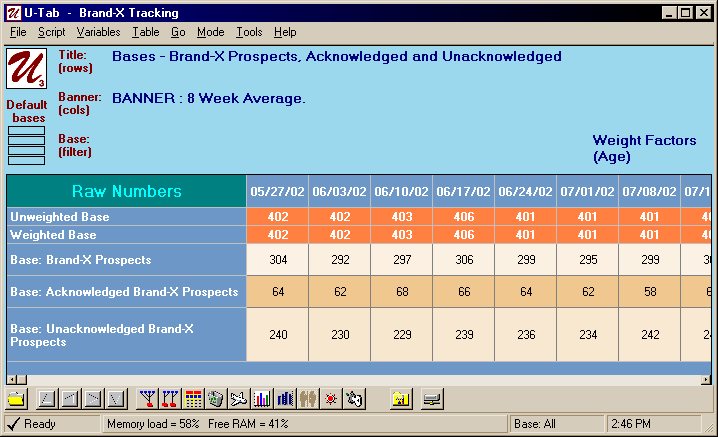718x437 pixels.
Task: Open the colored table grid icon
Action: pos(193,399)
